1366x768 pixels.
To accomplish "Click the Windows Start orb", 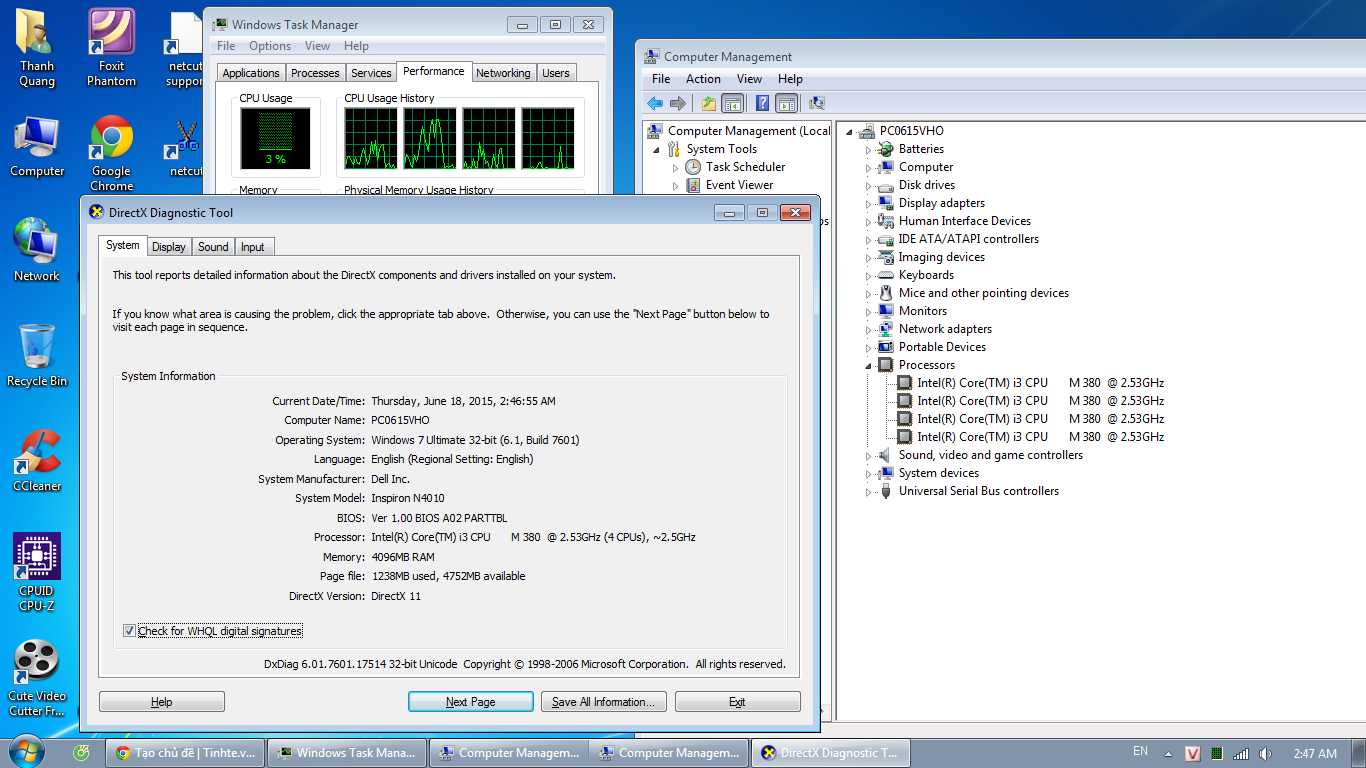I will click(x=26, y=752).
